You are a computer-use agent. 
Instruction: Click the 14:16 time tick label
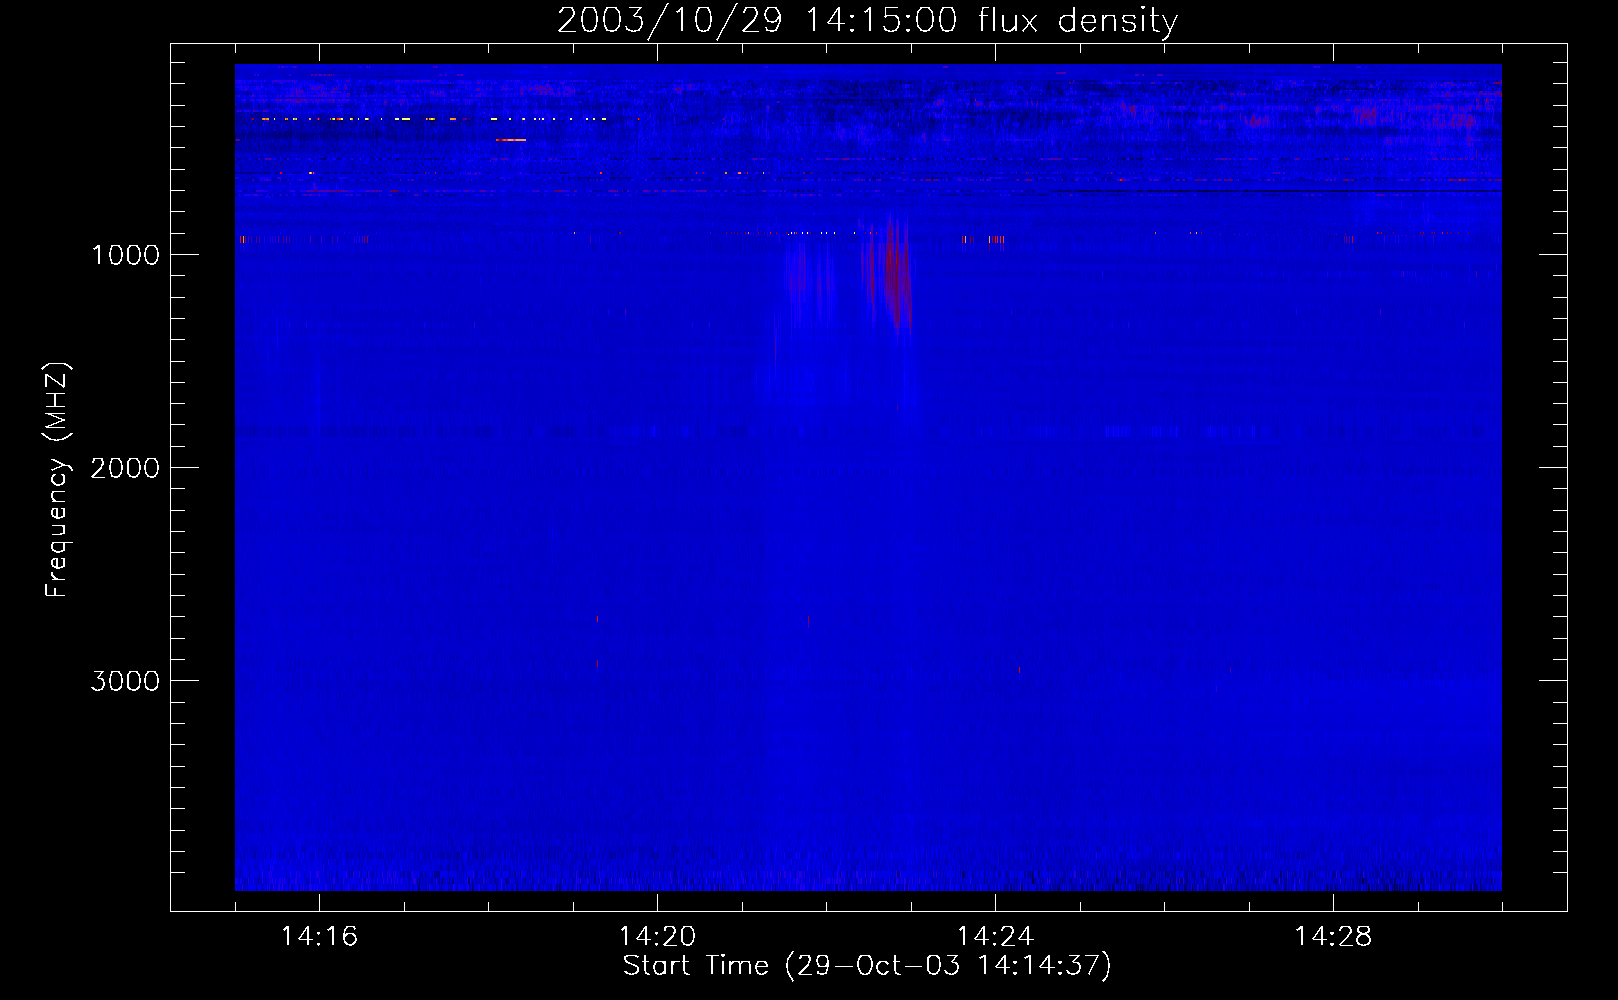[x=319, y=936]
